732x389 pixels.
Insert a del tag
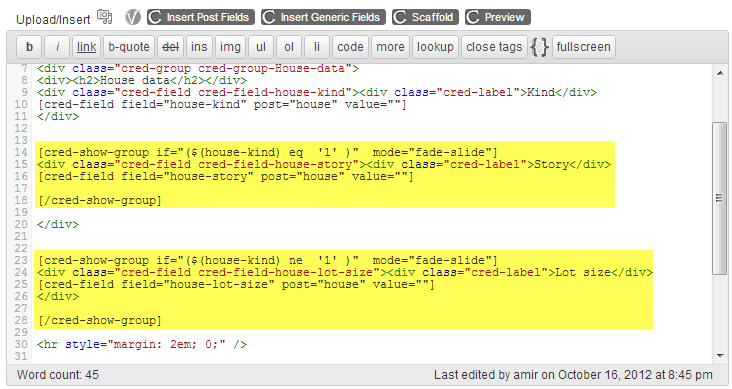170,47
